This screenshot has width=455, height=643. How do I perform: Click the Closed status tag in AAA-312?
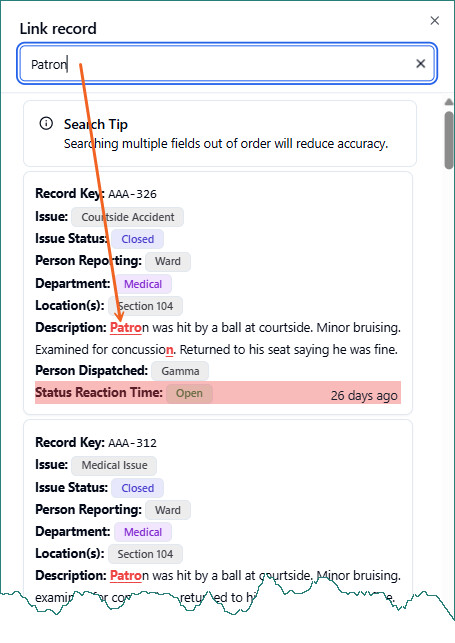[137, 488]
